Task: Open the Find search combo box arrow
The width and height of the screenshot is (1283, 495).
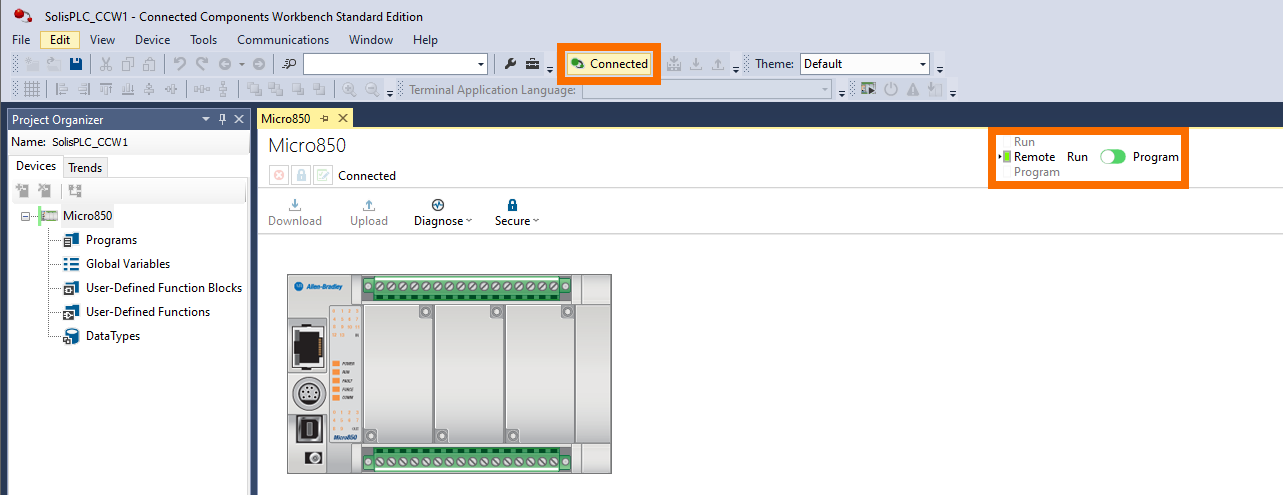Action: tap(481, 64)
